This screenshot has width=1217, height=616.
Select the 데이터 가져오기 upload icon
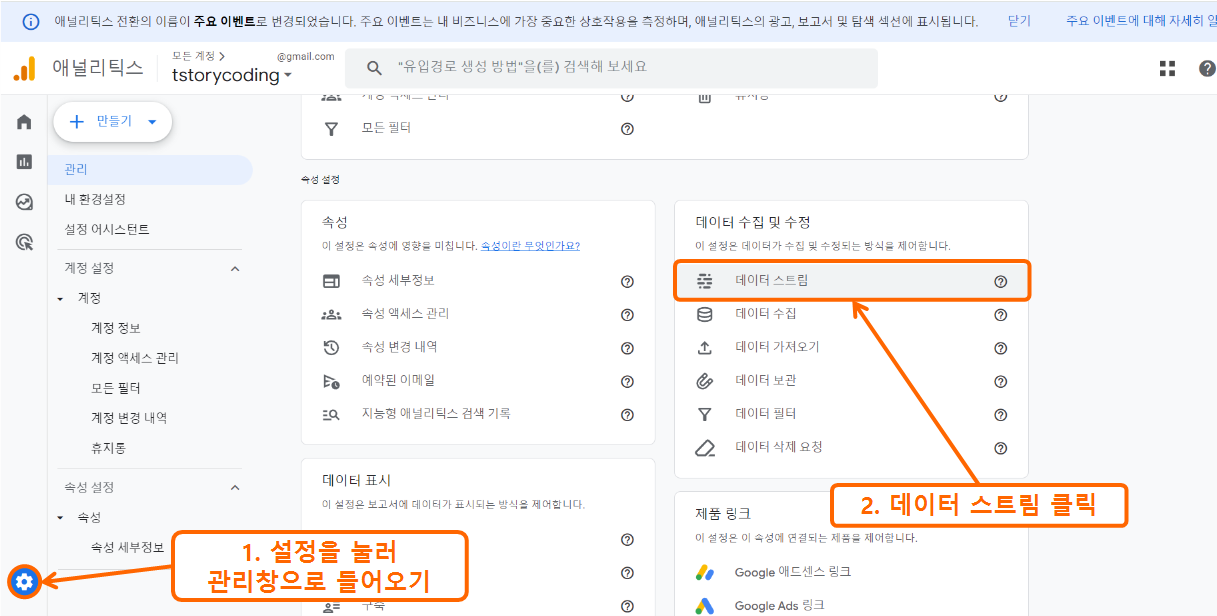[x=704, y=348]
